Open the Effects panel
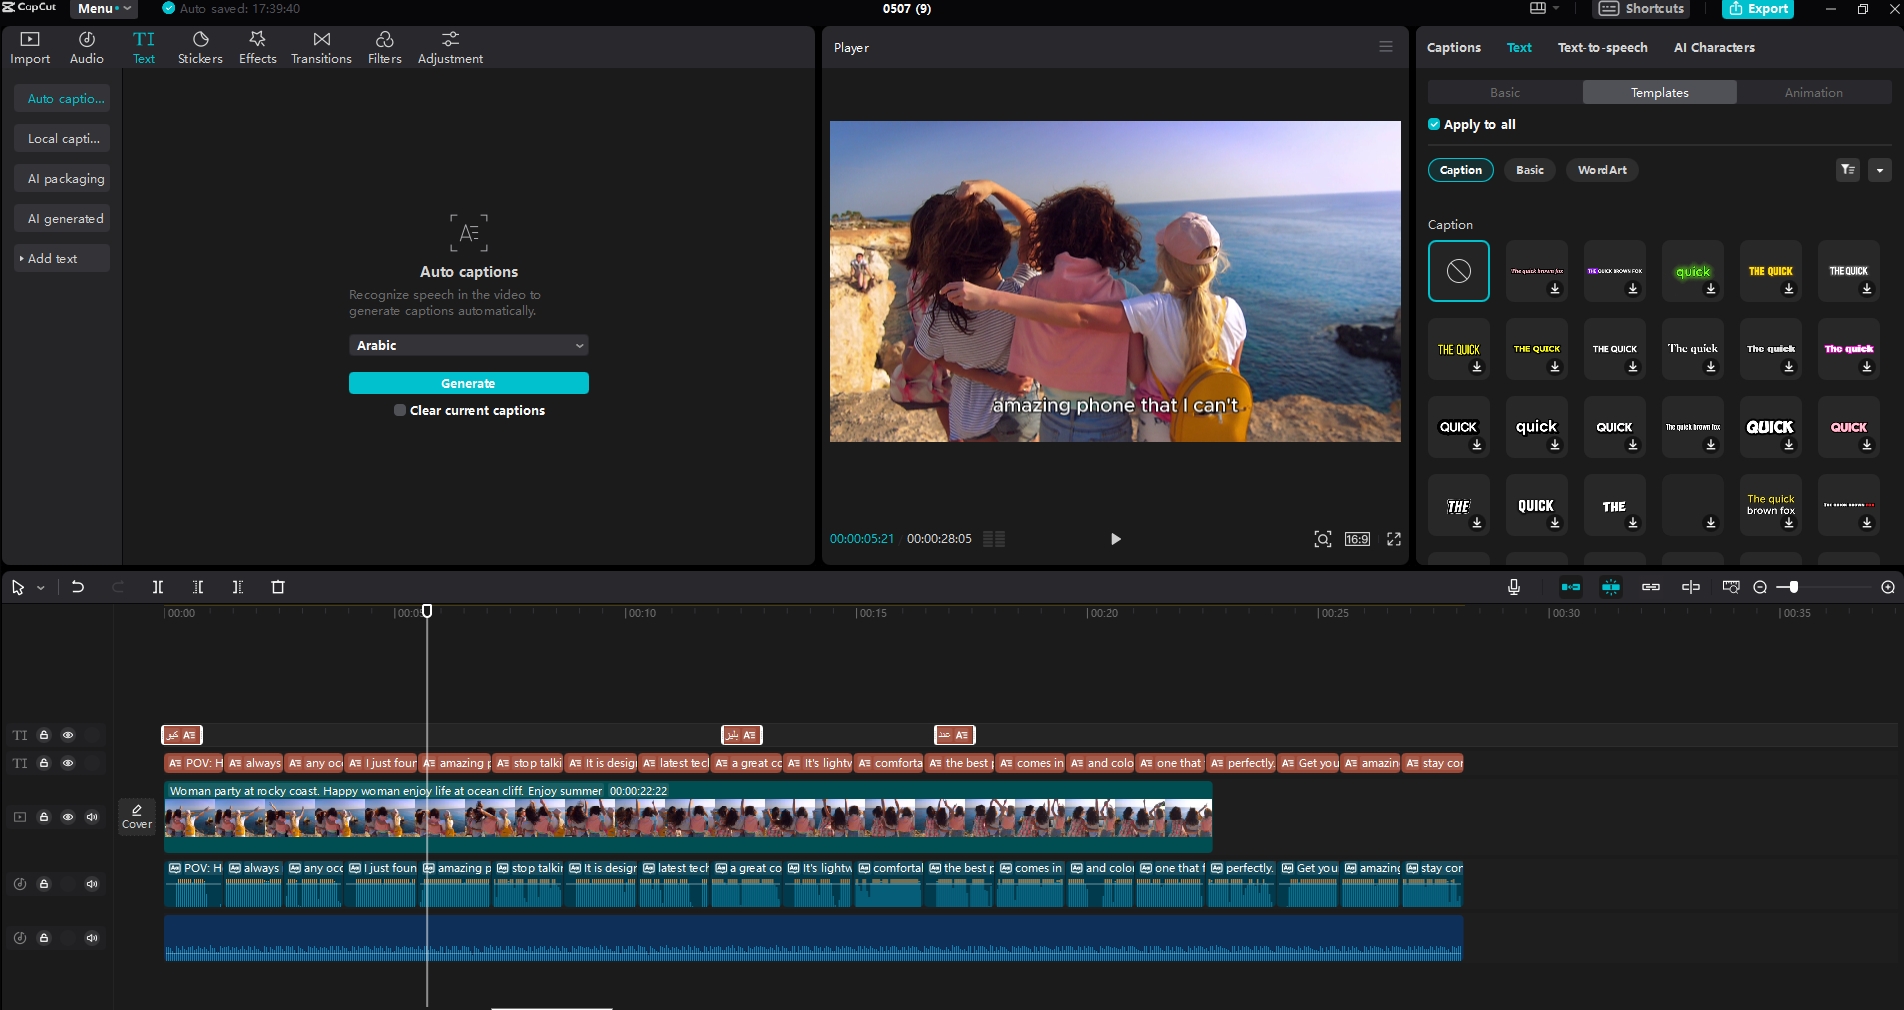Image resolution: width=1904 pixels, height=1010 pixels. click(x=257, y=46)
